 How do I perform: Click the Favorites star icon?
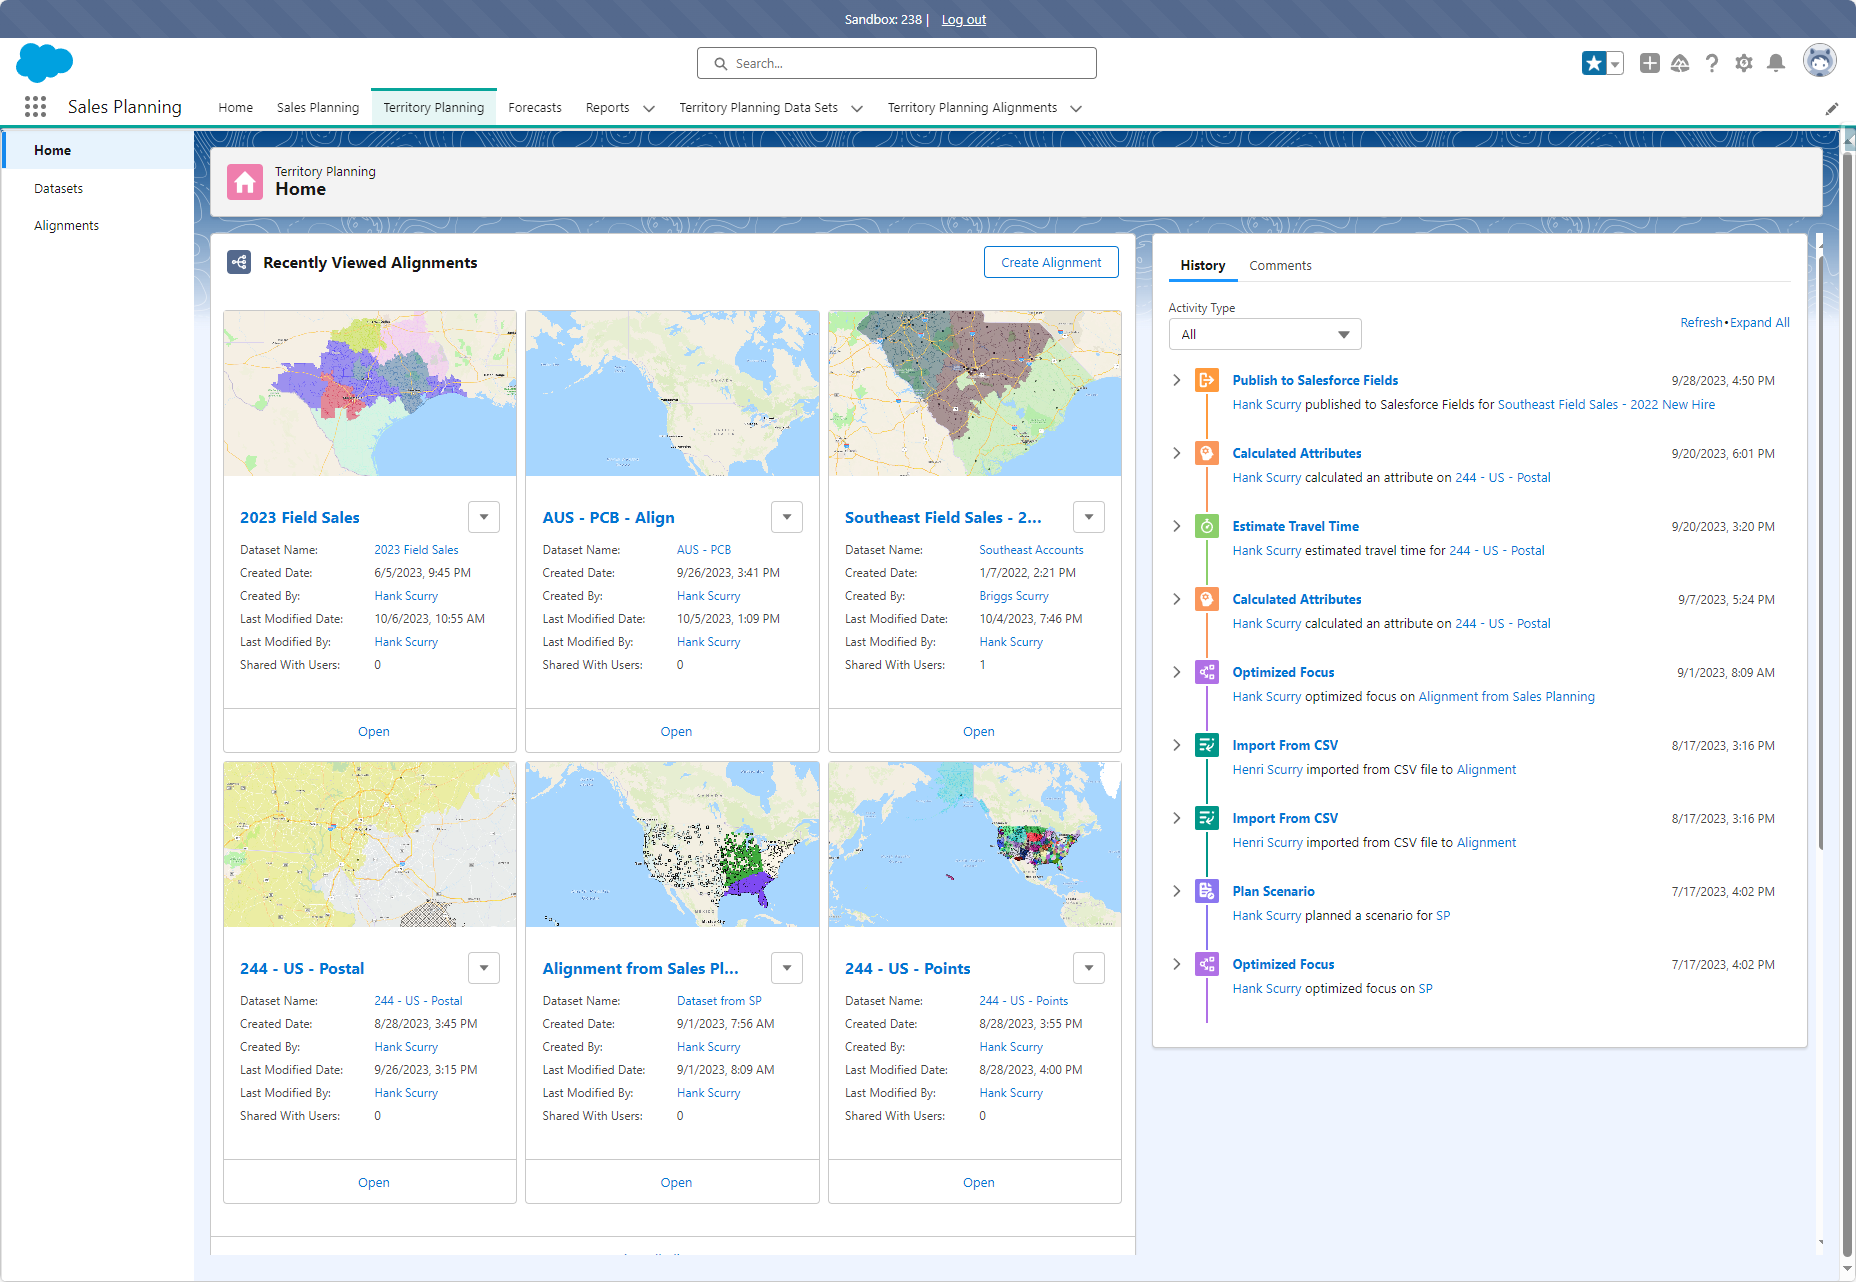click(x=1594, y=63)
